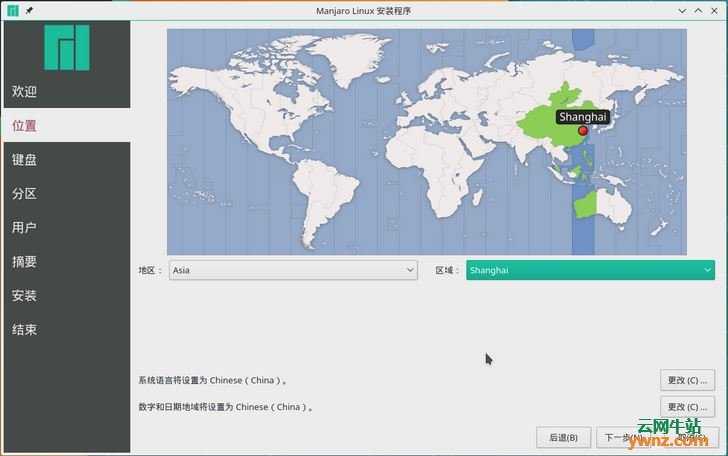Click the Manjaro icon in title bar
Image resolution: width=728 pixels, height=456 pixels.
(13, 10)
